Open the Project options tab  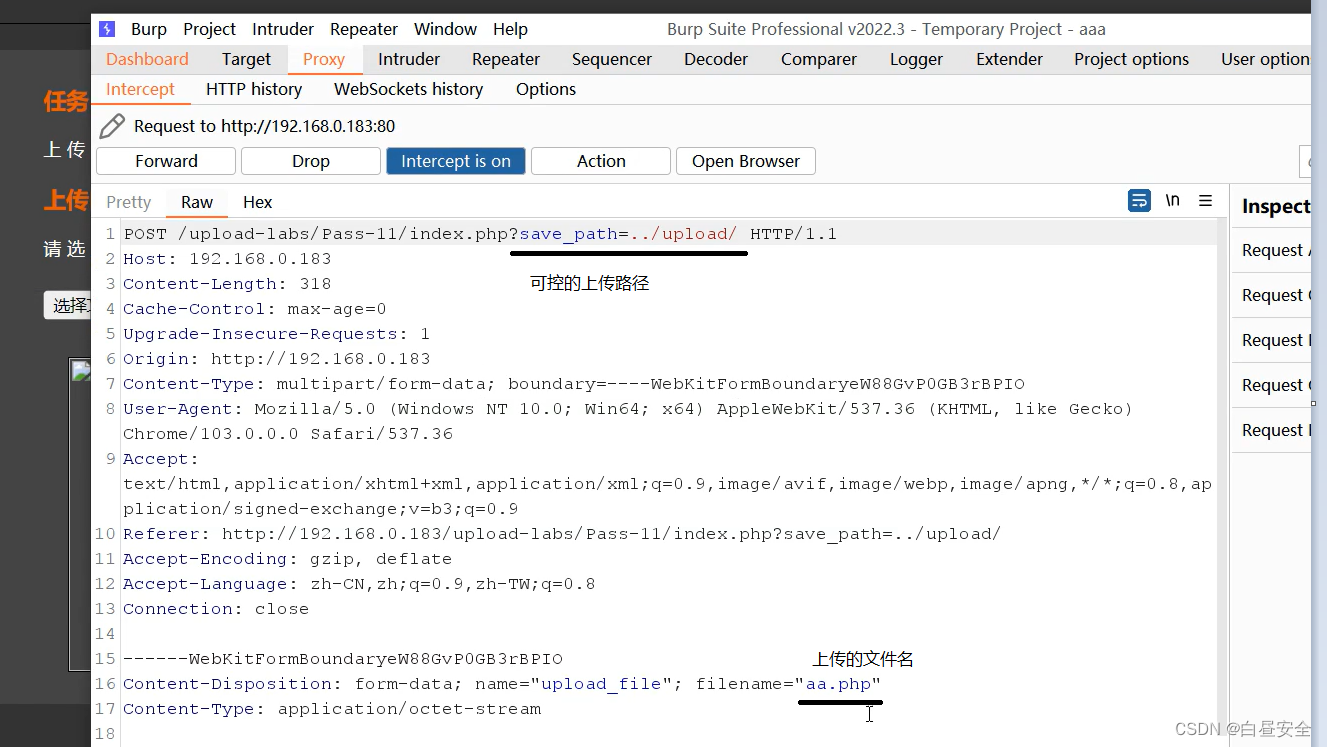click(x=1132, y=59)
